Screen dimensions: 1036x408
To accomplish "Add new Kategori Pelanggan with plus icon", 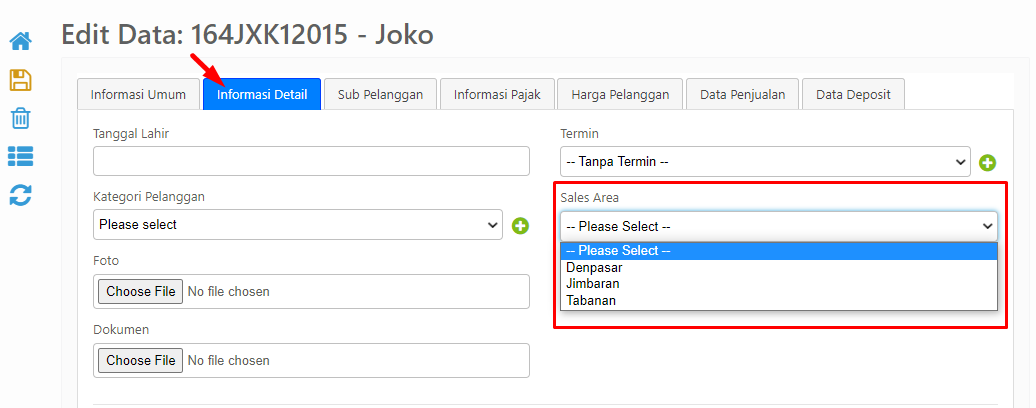I will coord(521,226).
